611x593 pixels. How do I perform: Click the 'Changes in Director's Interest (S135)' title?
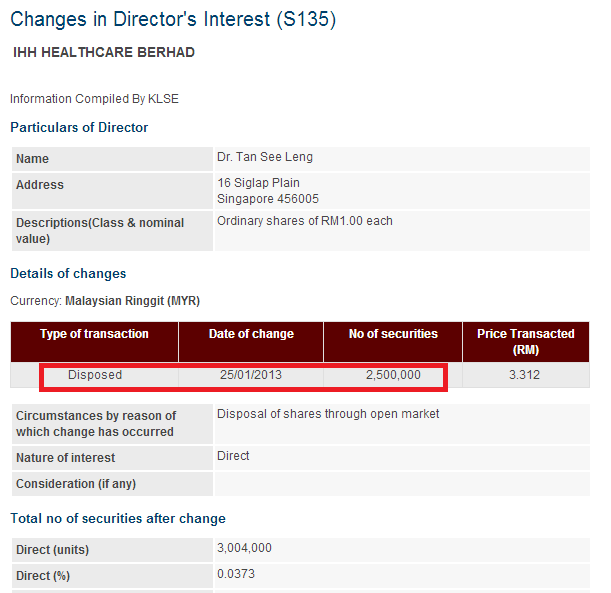tap(173, 19)
